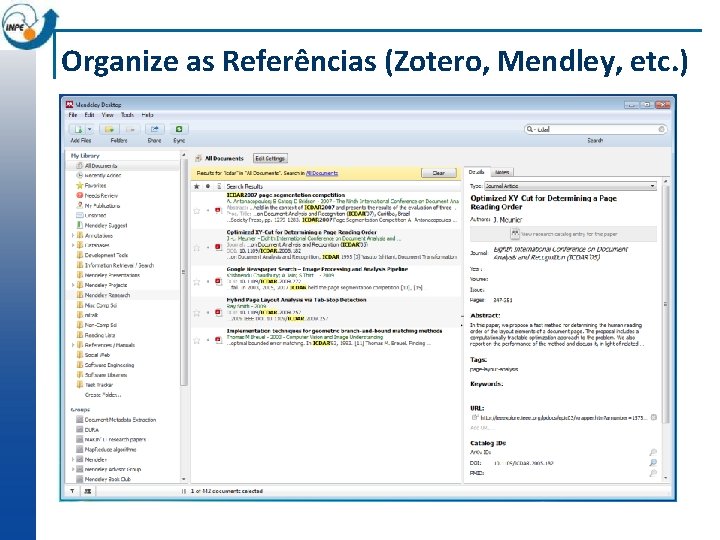Select Recently Added in My Library
Screen dimensions: 720x540
(x=103, y=175)
